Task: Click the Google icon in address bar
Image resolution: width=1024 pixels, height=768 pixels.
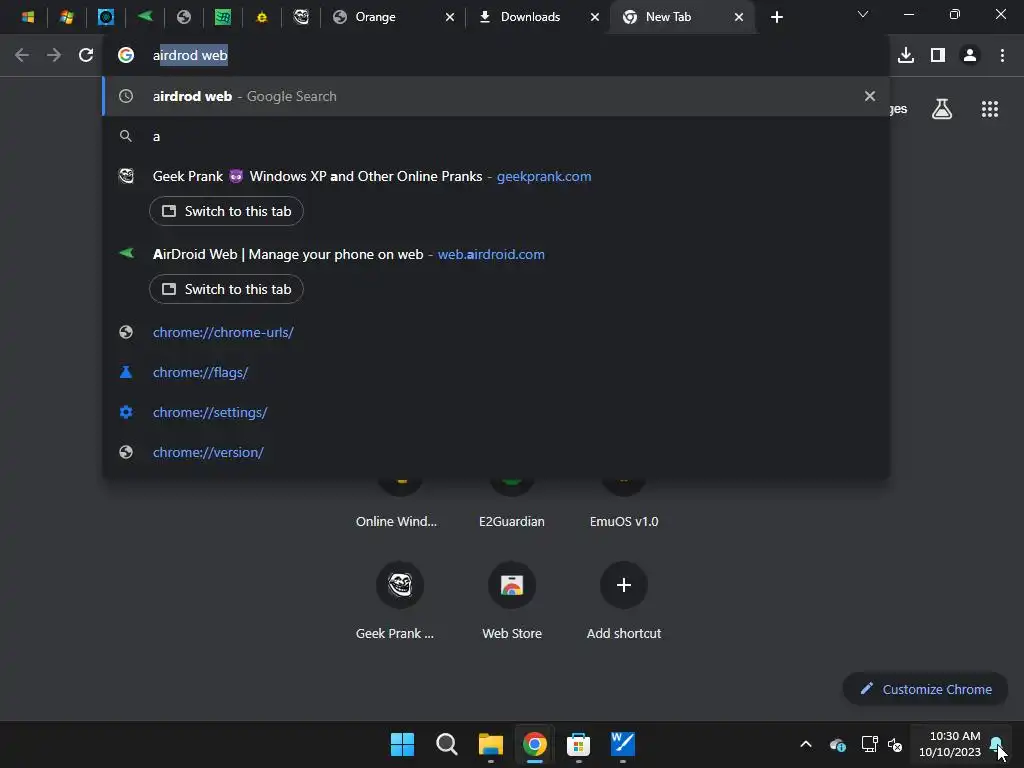Action: [x=126, y=55]
